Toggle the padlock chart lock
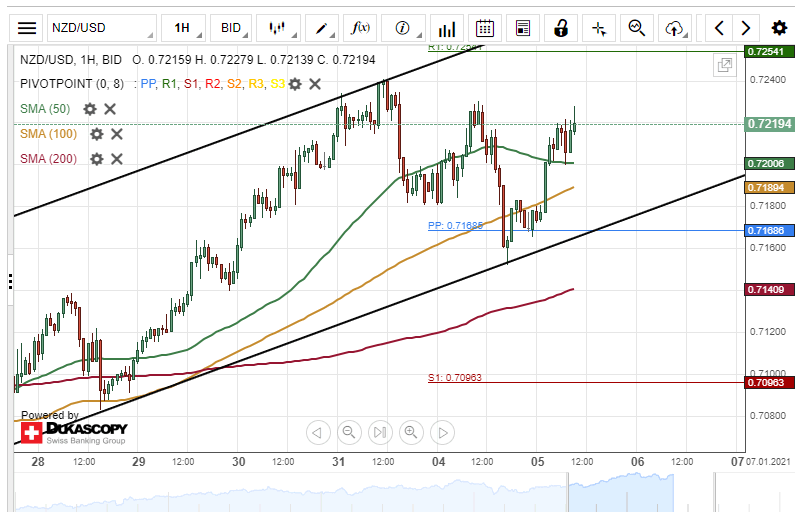Screen dimensions: 801x521 point(563,28)
